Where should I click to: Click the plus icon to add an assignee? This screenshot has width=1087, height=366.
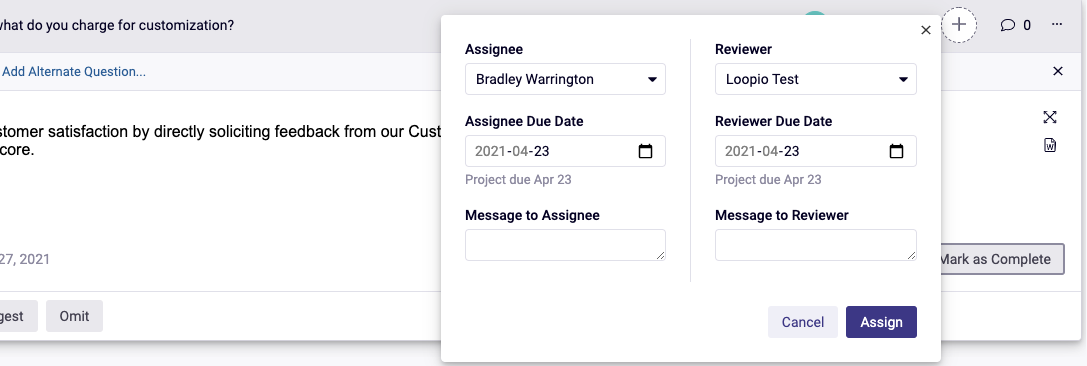click(x=959, y=25)
